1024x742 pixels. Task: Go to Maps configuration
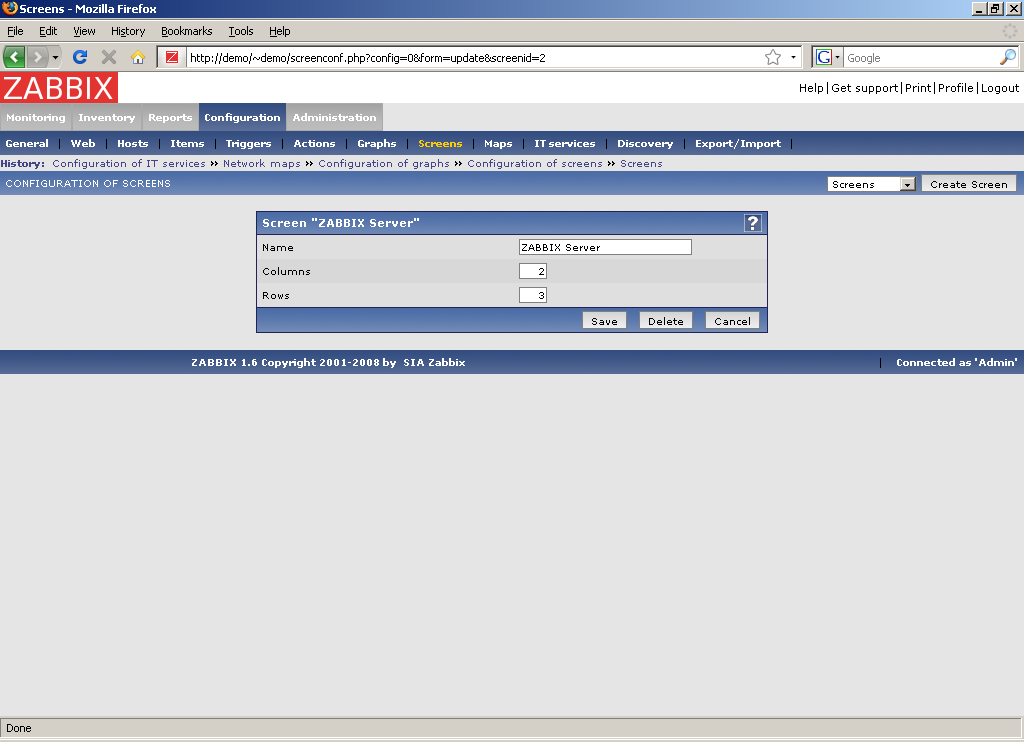pos(498,144)
